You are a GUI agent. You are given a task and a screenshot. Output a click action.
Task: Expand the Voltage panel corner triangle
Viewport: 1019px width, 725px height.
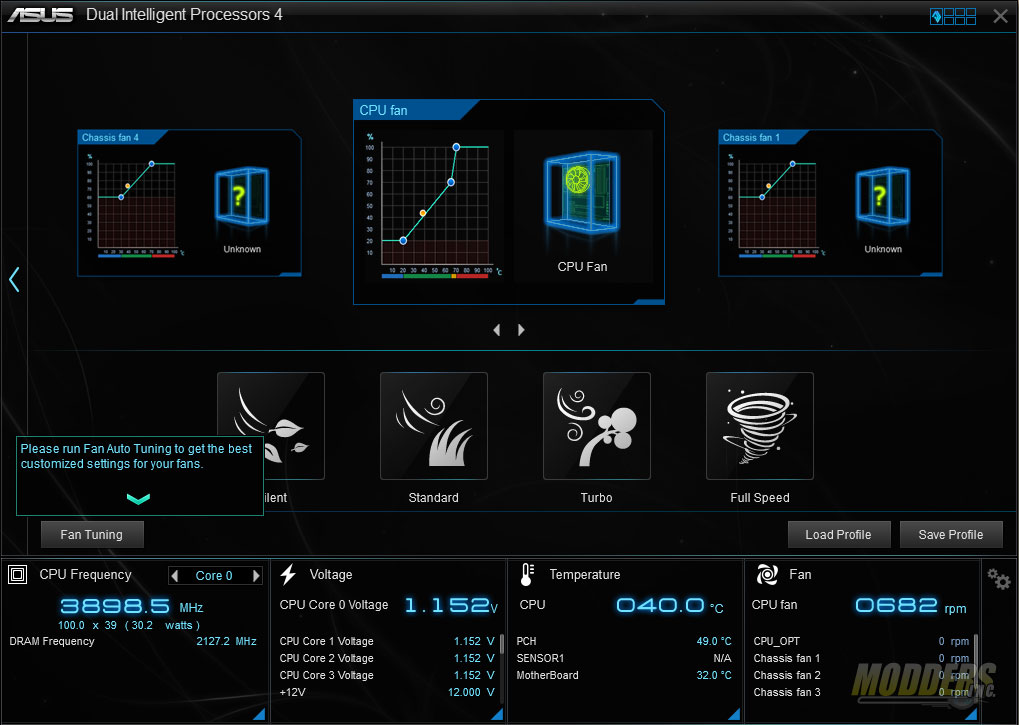[x=497, y=714]
